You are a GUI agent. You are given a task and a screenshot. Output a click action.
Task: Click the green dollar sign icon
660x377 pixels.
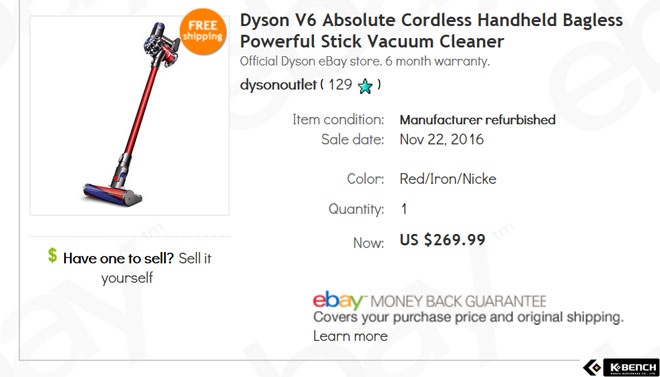tap(52, 255)
